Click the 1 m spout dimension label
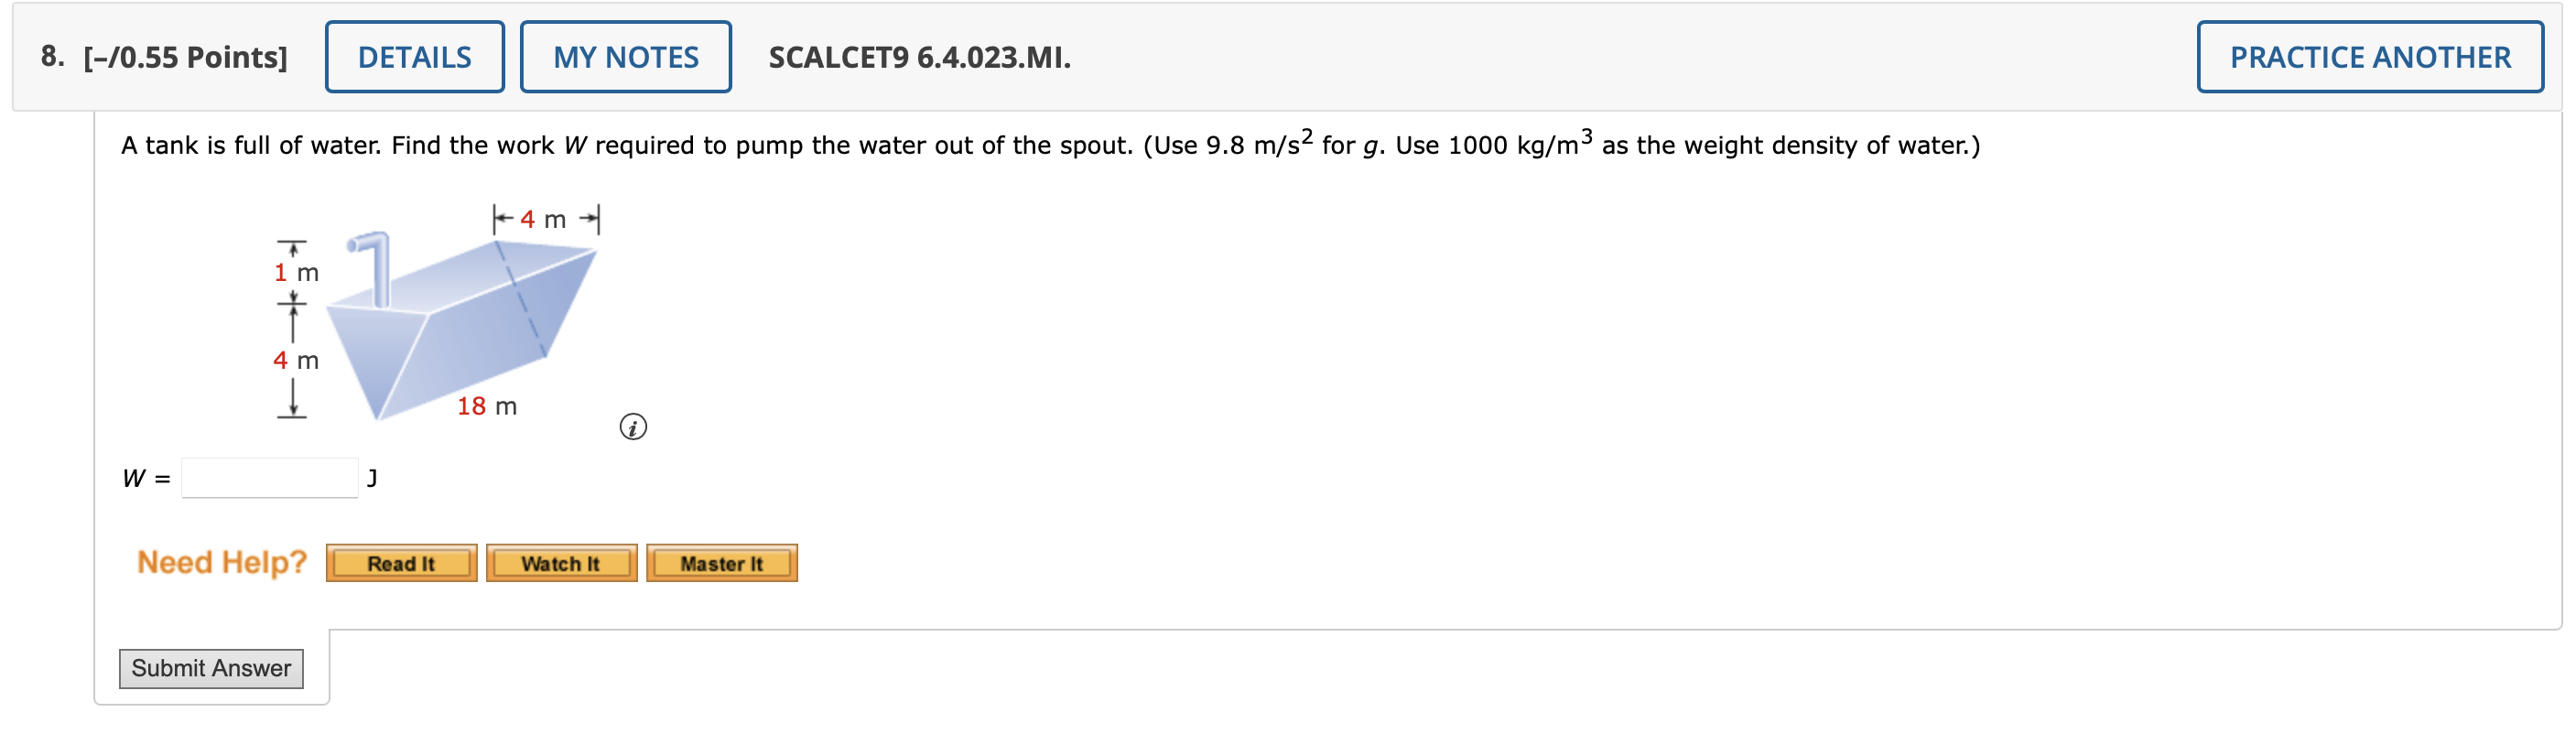This screenshot has height=734, width=2576. coord(296,272)
